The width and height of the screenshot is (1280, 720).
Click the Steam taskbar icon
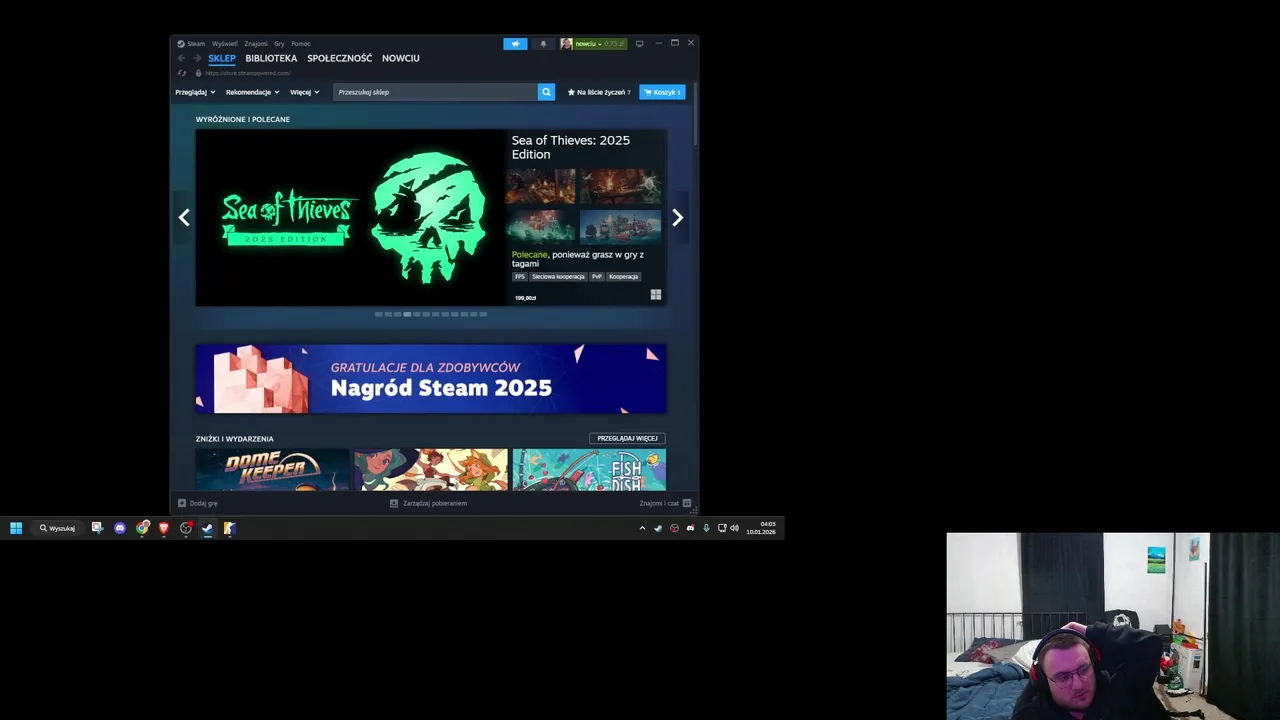click(x=207, y=528)
